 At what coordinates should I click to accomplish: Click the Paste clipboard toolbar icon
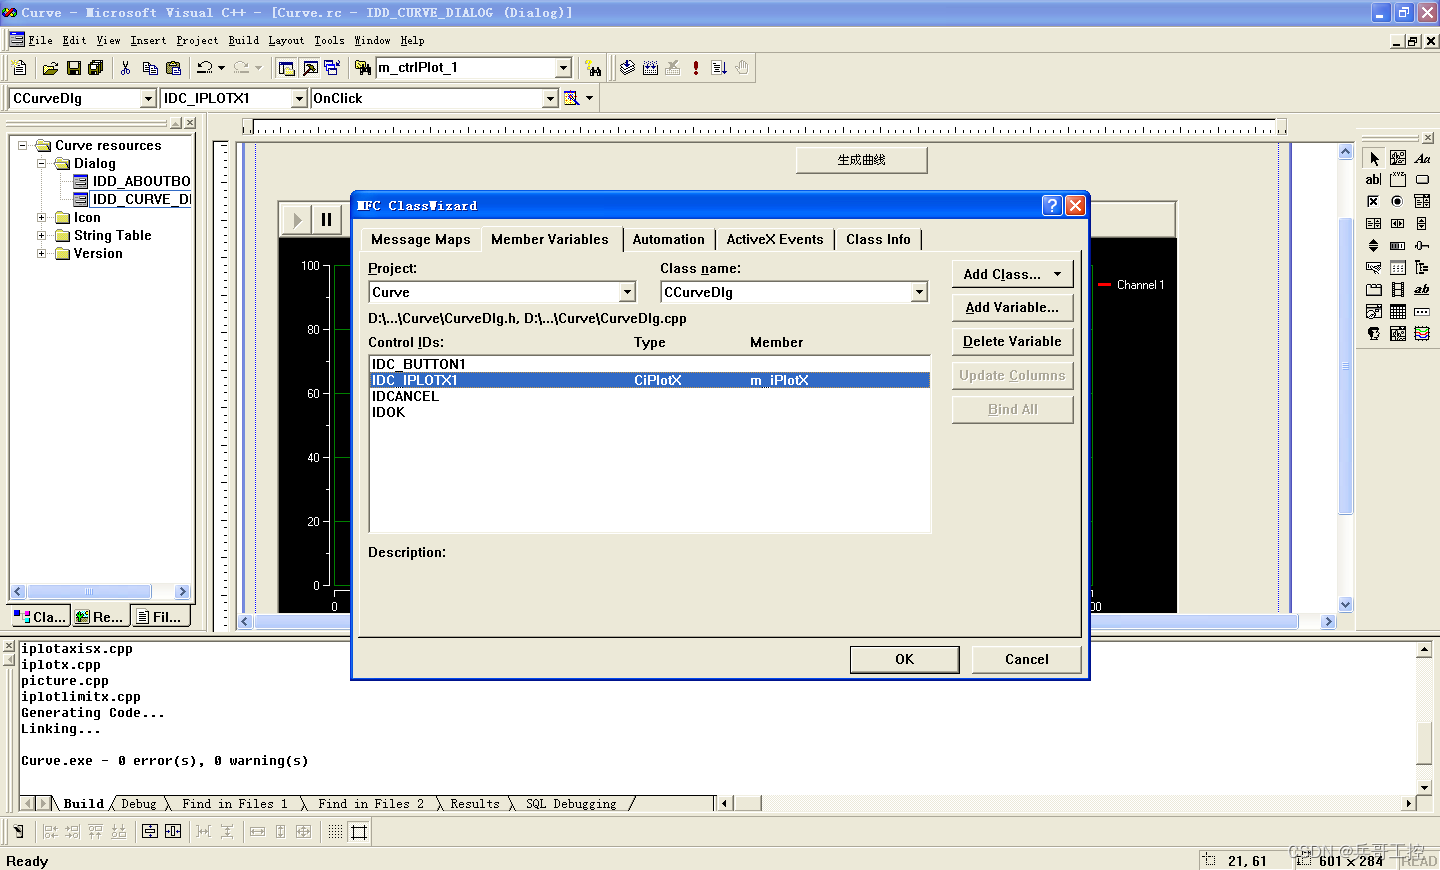[174, 68]
